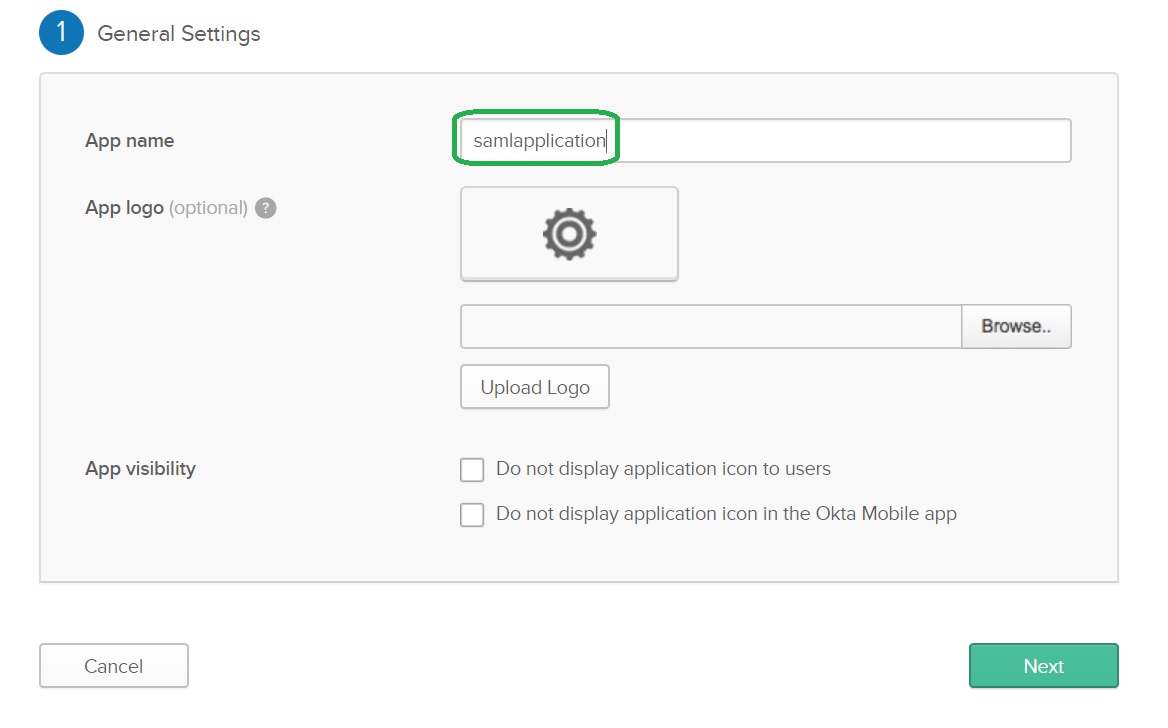This screenshot has width=1168, height=728.
Task: Click the App name label
Action: (x=130, y=141)
